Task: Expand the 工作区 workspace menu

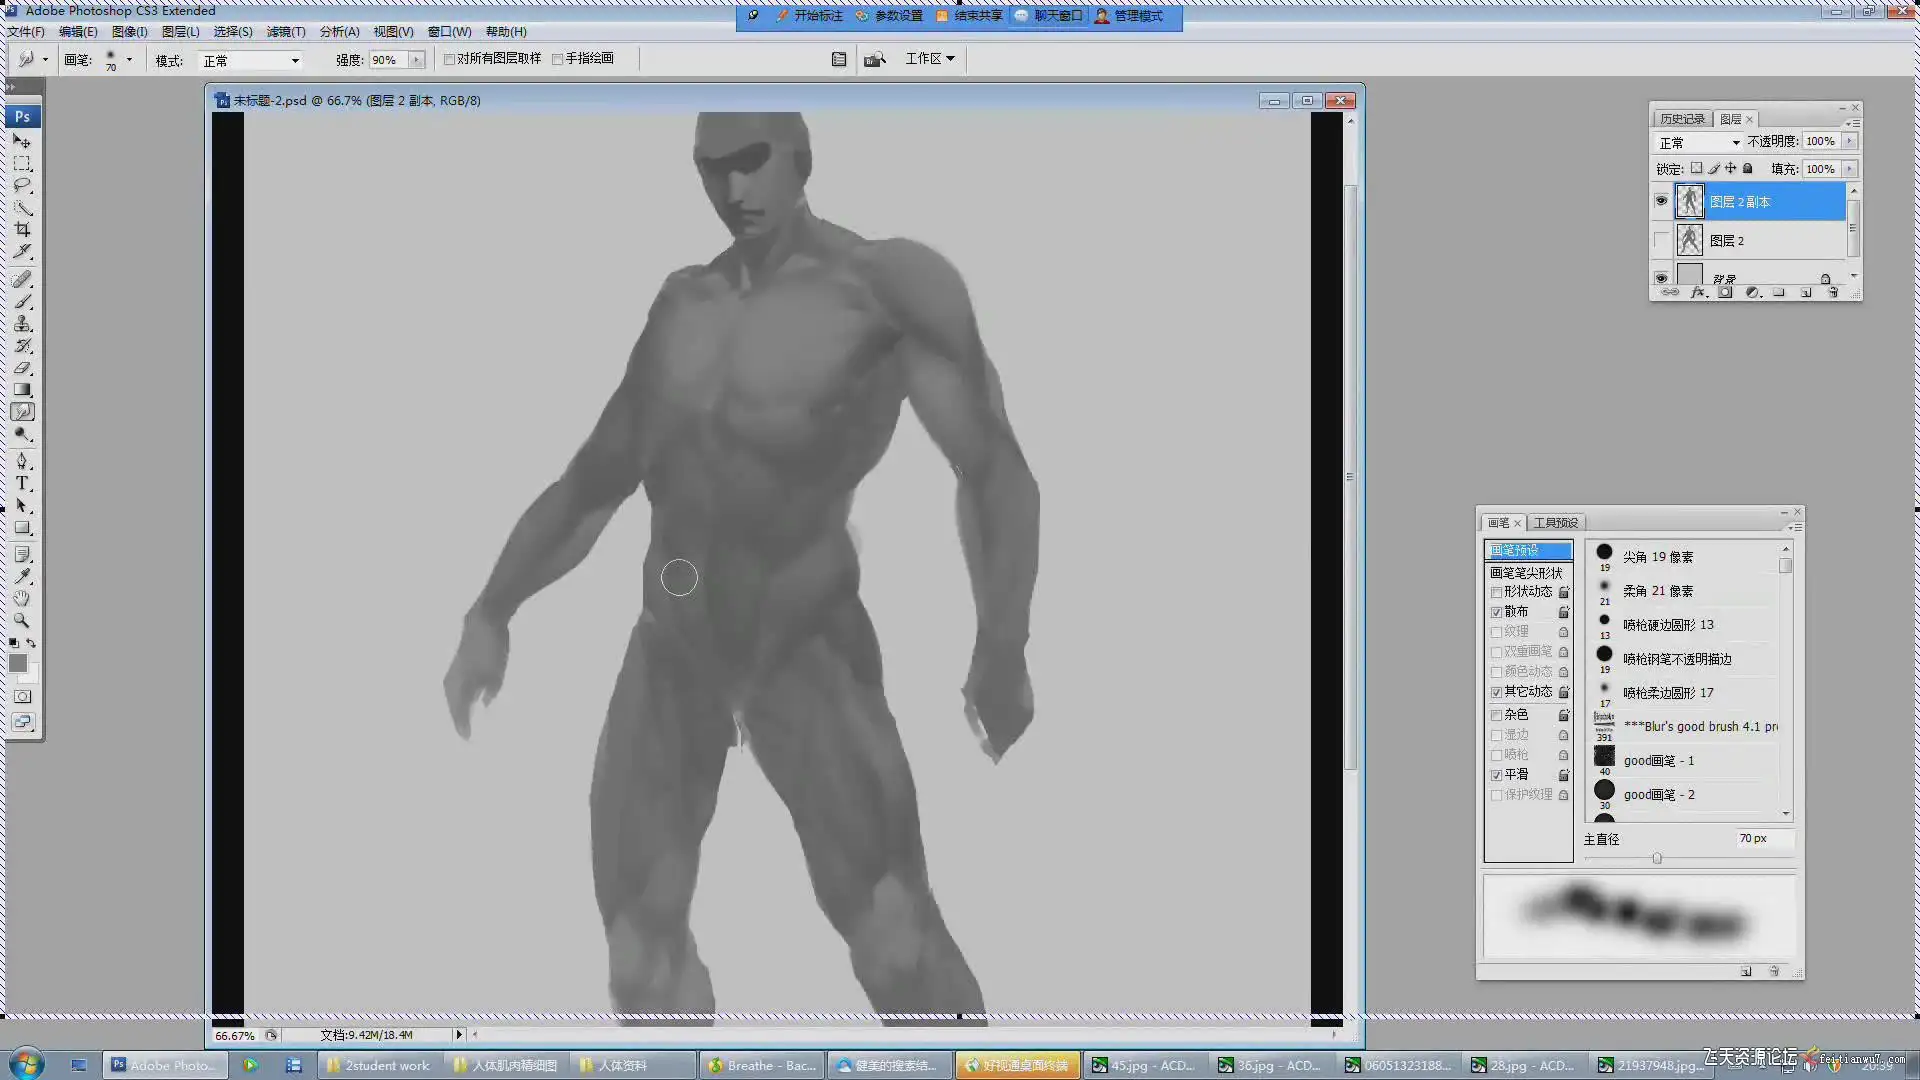Action: click(x=930, y=59)
